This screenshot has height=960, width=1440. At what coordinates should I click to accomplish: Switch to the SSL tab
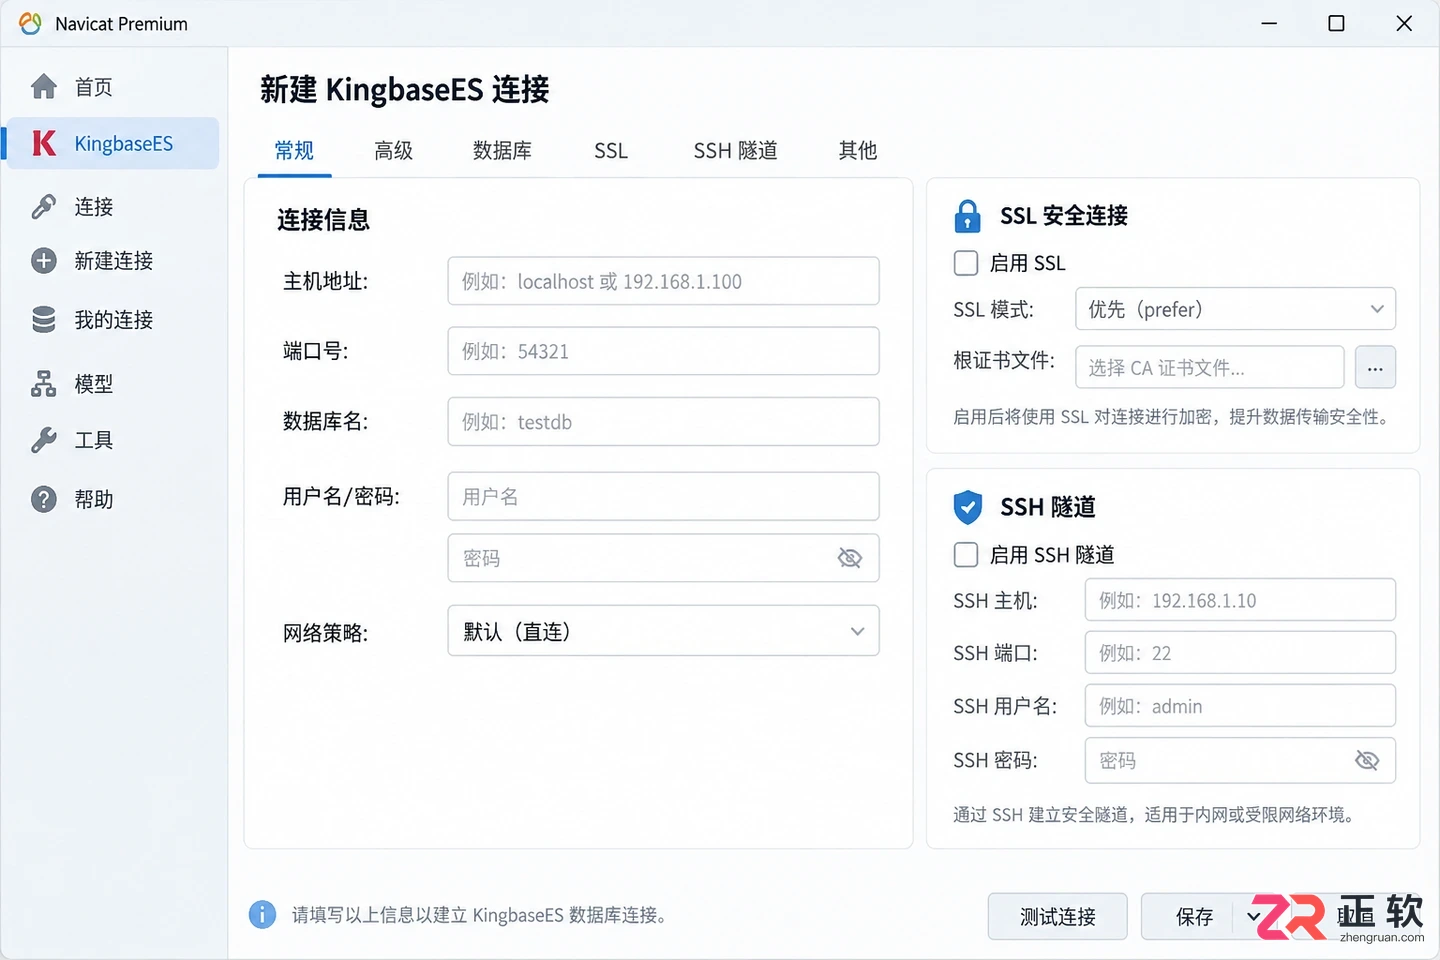tap(611, 151)
